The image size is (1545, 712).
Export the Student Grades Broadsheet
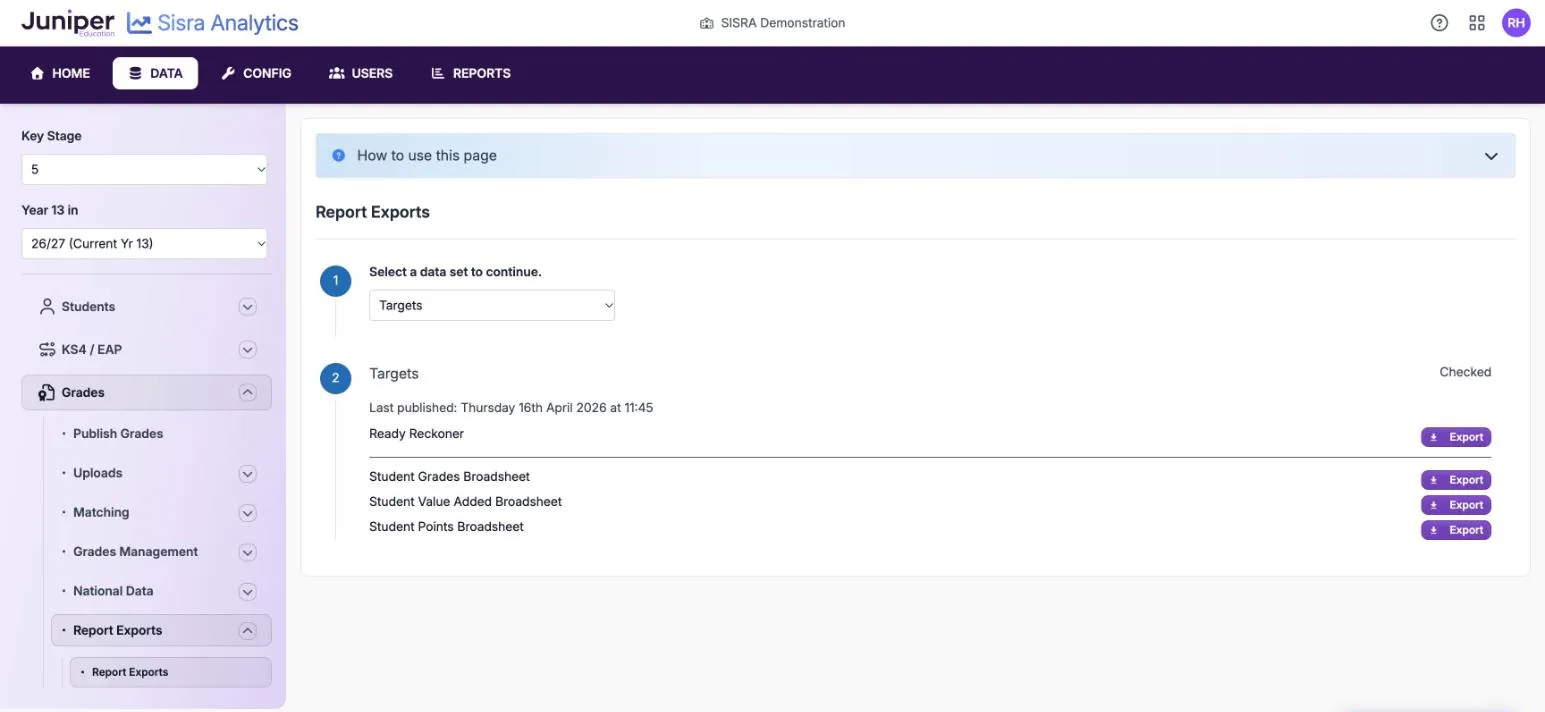(1456, 480)
